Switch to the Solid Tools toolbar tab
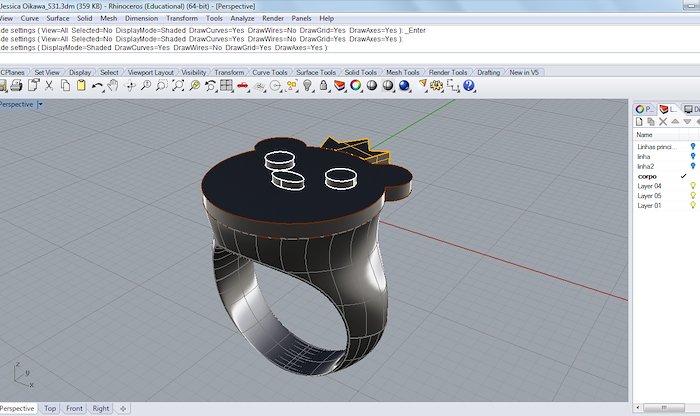This screenshot has height=416, width=700. coord(360,72)
